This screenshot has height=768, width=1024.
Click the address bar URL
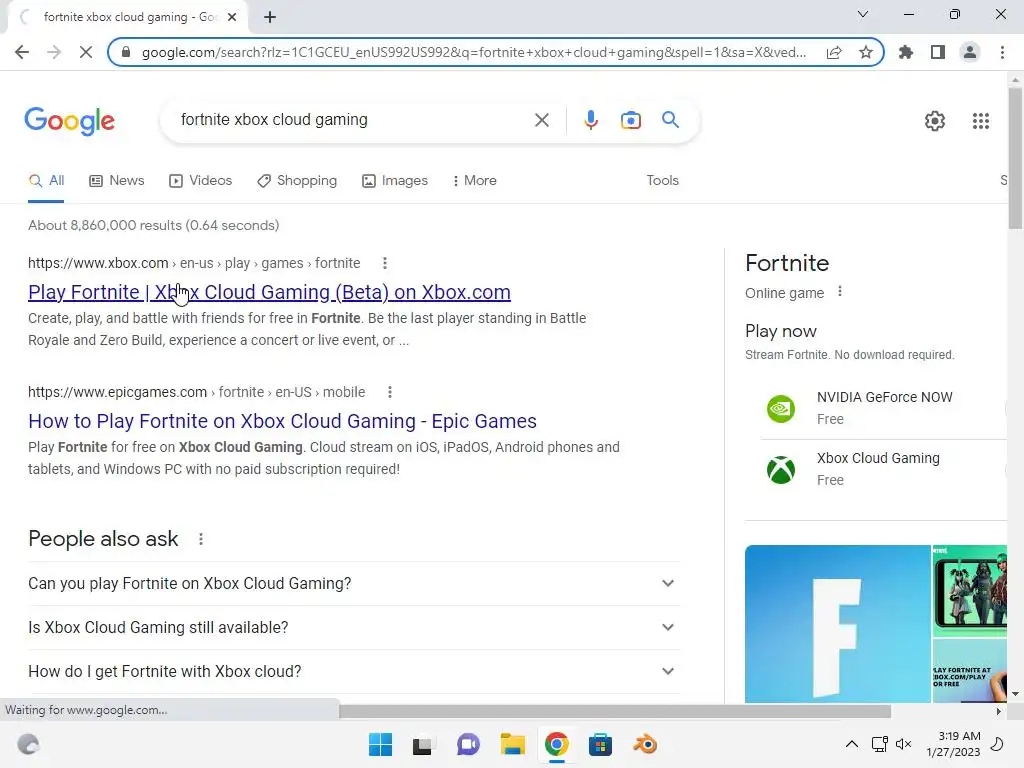click(473, 52)
